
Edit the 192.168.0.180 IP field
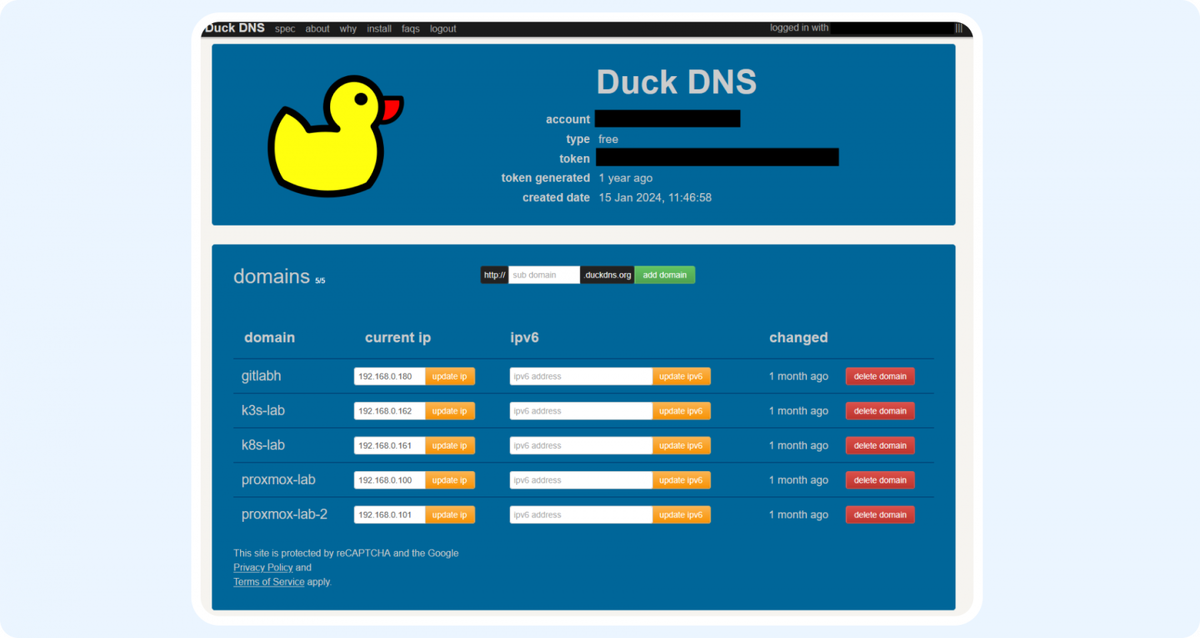(390, 377)
